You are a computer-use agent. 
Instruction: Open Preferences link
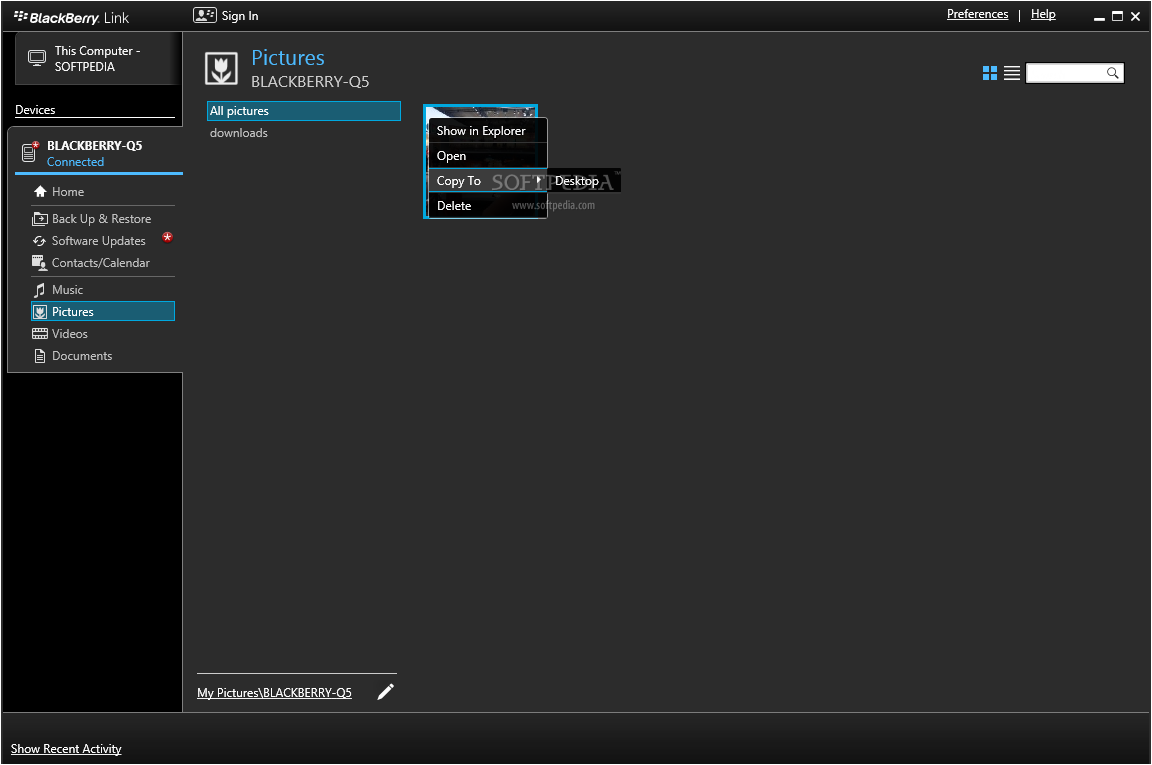coord(977,14)
